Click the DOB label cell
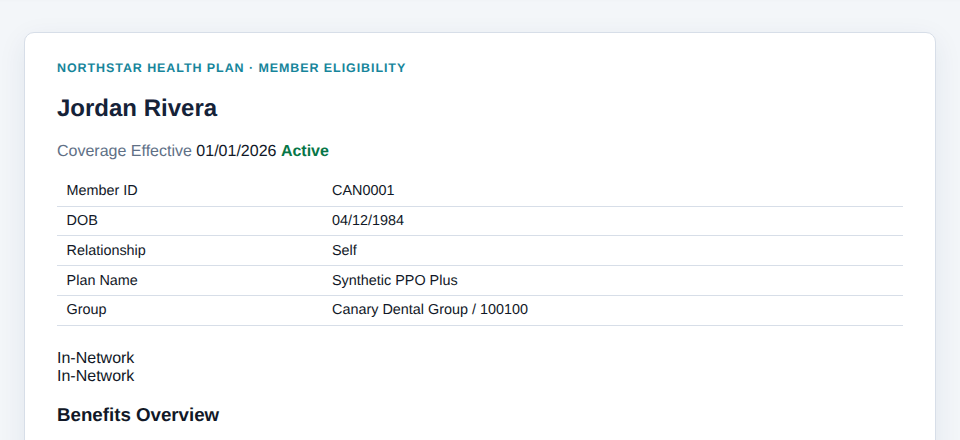Image resolution: width=960 pixels, height=440 pixels. pyautogui.click(x=190, y=221)
